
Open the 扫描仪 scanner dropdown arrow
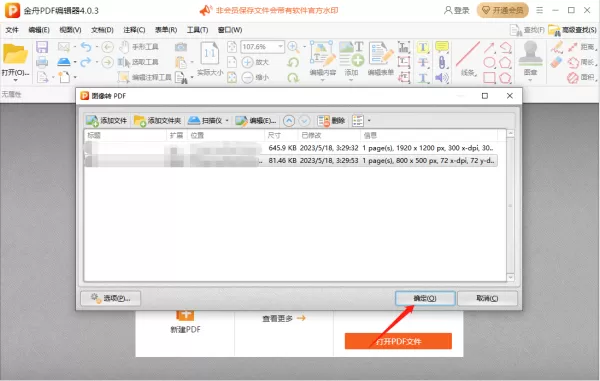click(x=227, y=121)
